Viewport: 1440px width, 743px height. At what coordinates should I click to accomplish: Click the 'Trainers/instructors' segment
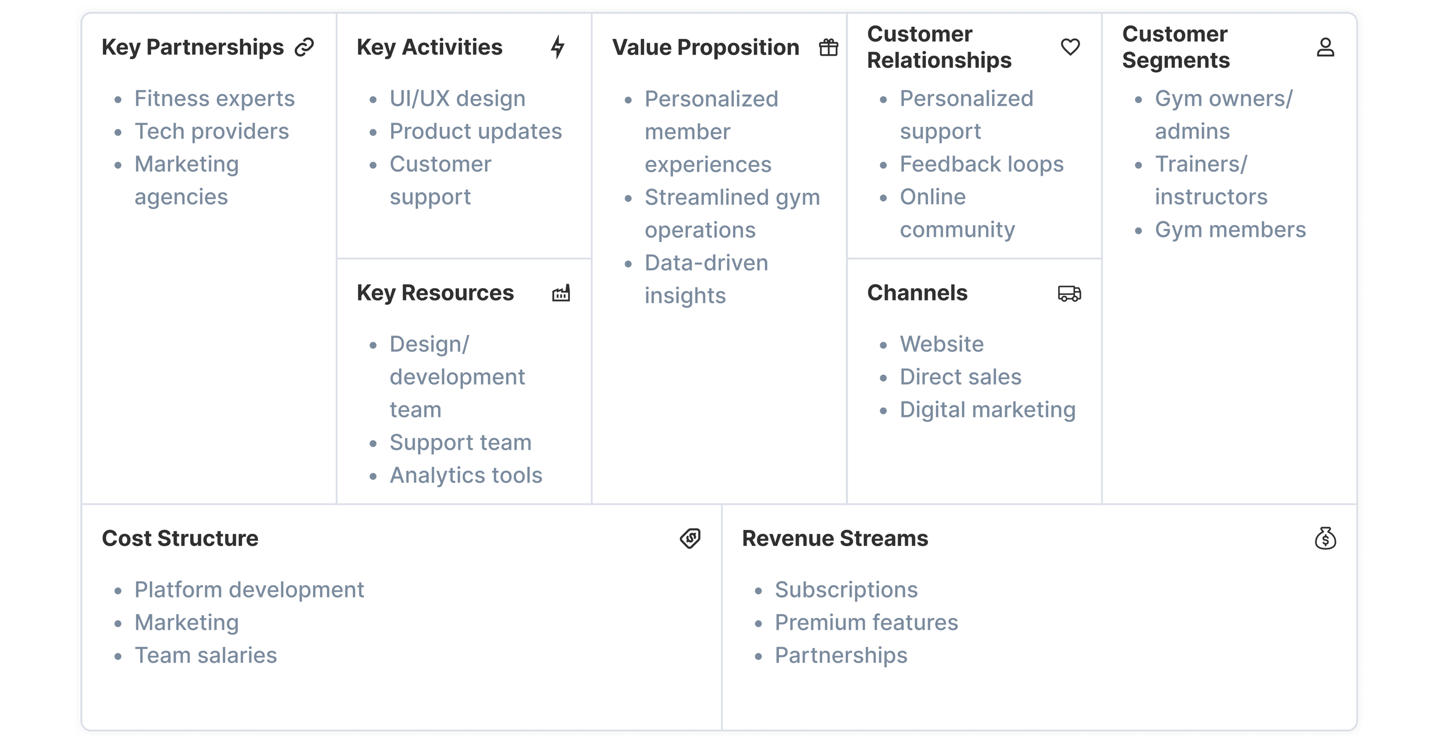tap(1211, 180)
